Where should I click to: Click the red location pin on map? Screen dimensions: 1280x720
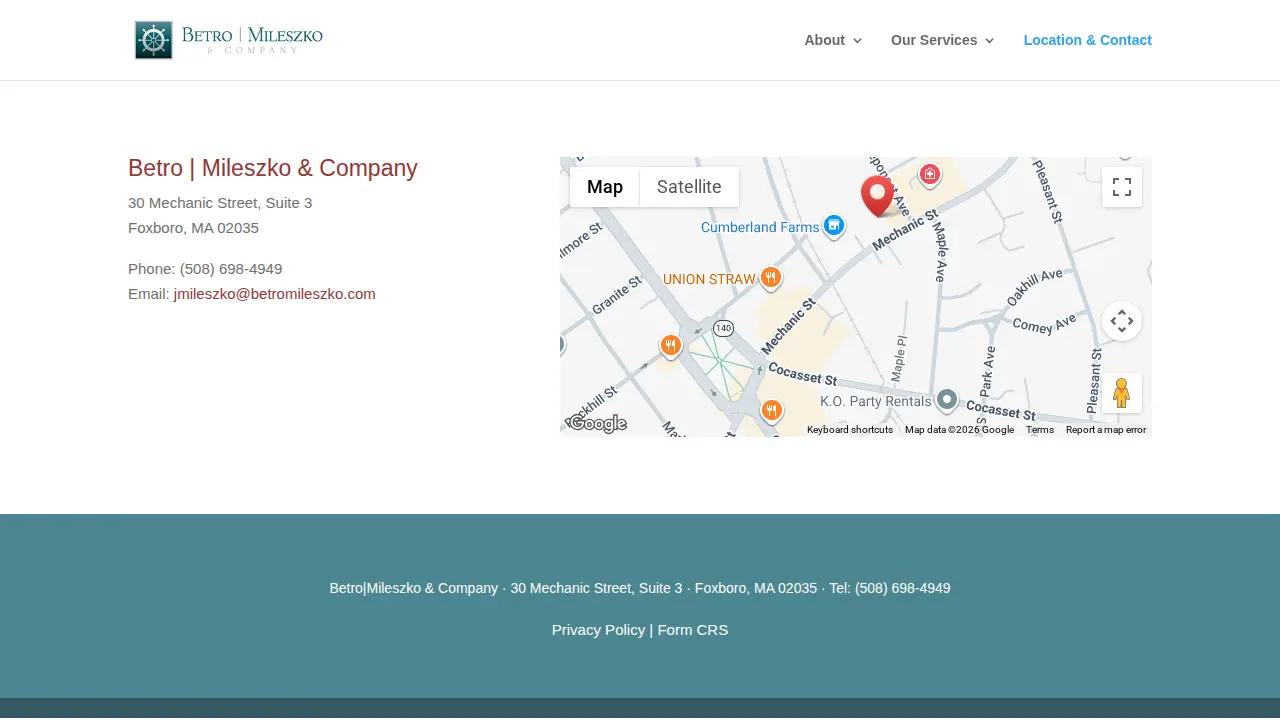click(877, 196)
